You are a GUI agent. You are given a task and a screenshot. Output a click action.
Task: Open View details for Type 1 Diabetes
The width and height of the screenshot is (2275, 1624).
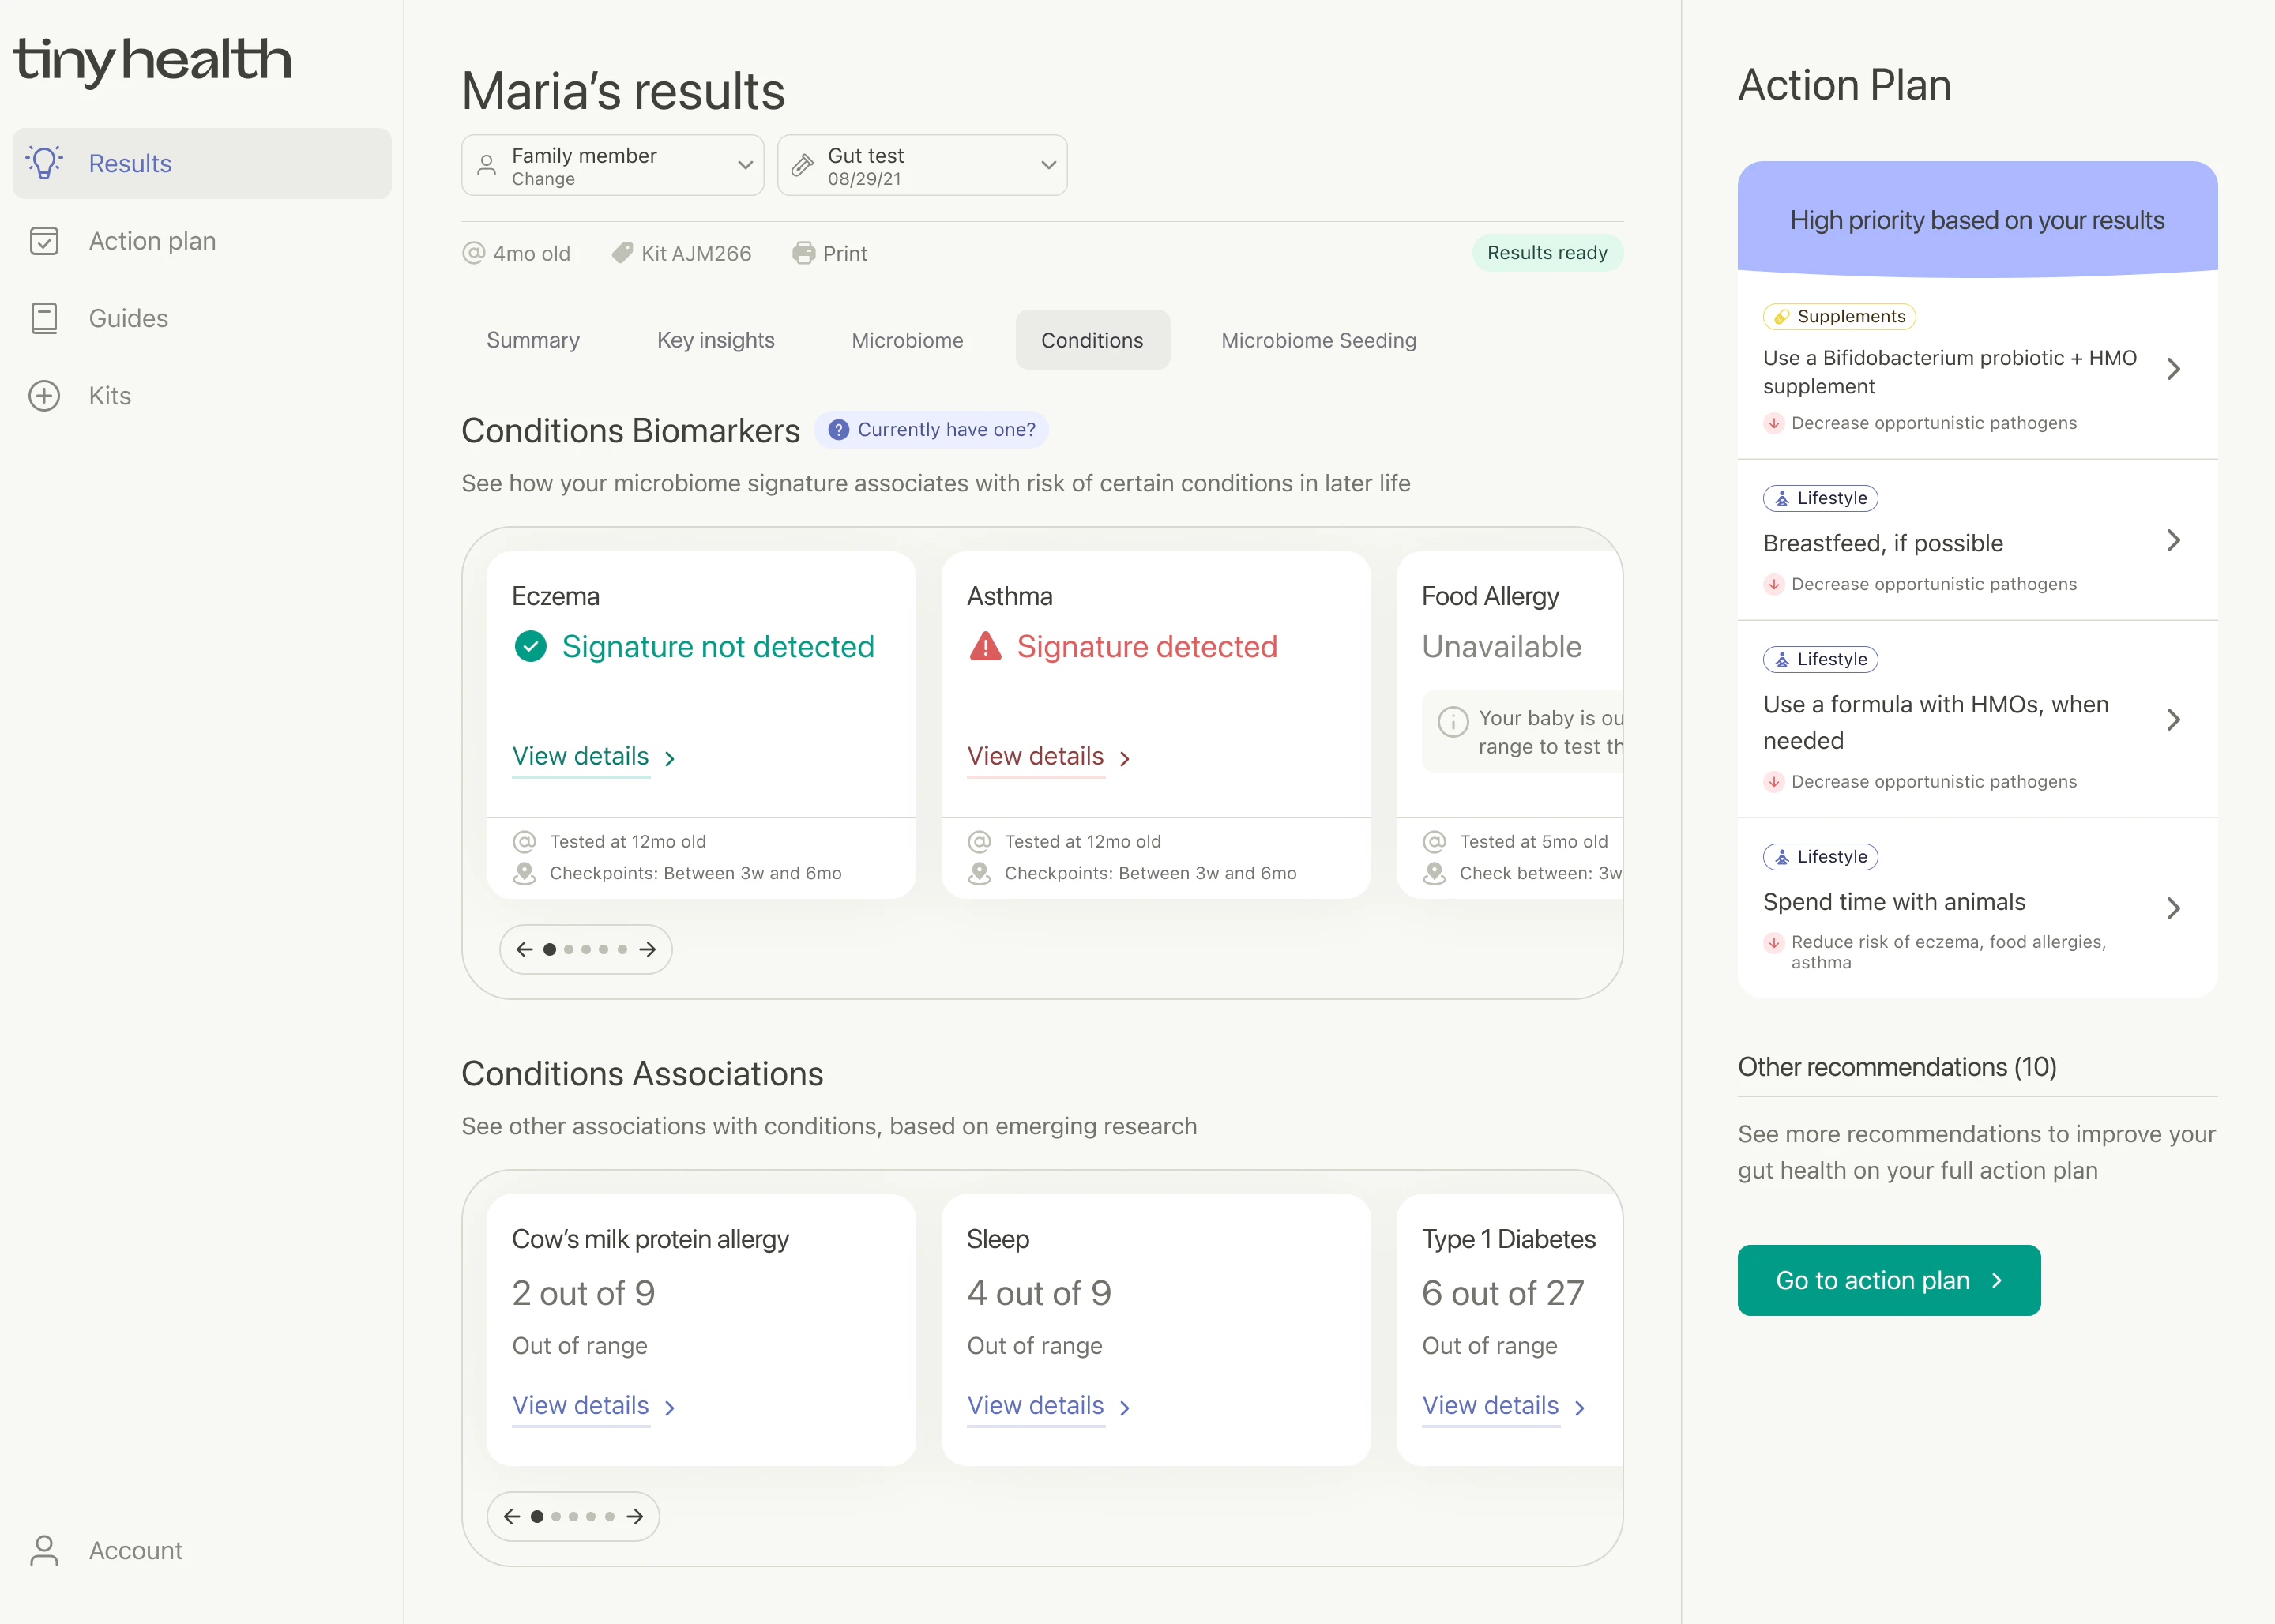point(1504,1406)
